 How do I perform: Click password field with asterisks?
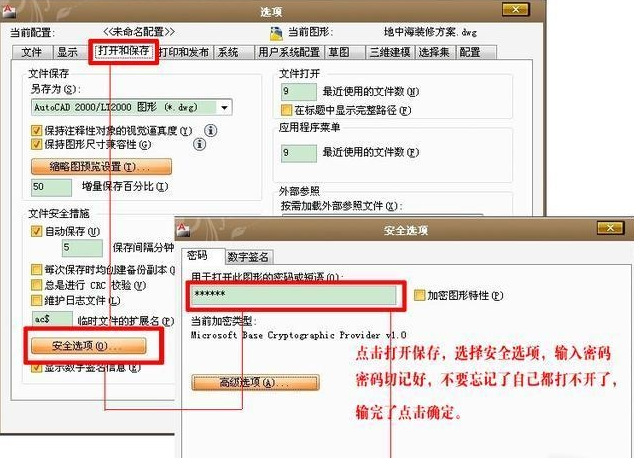coord(294,295)
